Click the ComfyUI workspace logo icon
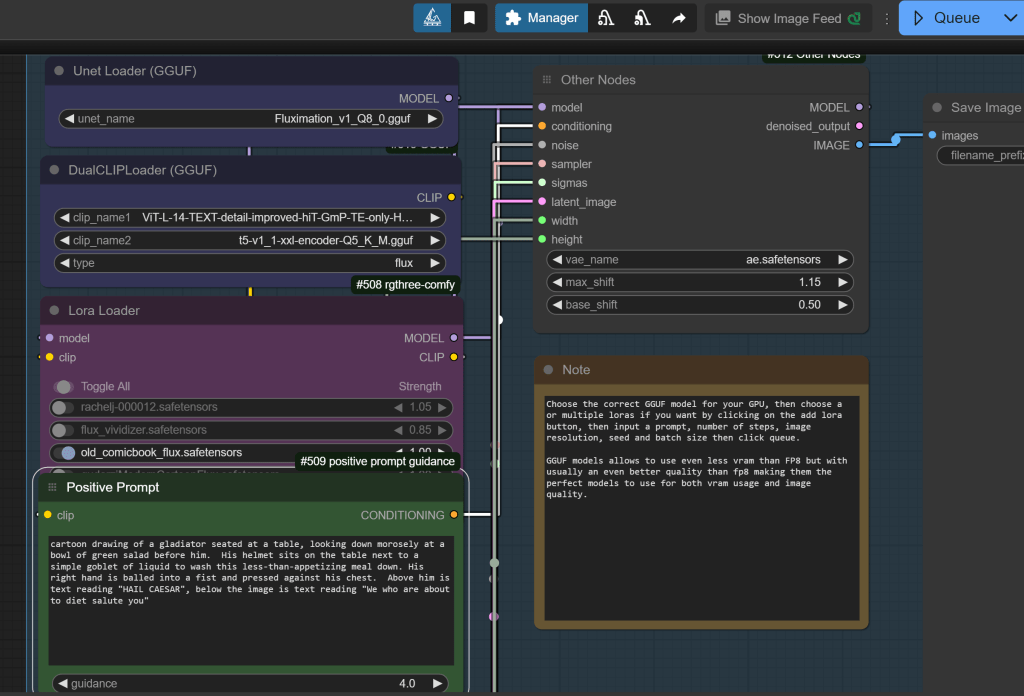Image resolution: width=1024 pixels, height=696 pixels. pos(432,18)
